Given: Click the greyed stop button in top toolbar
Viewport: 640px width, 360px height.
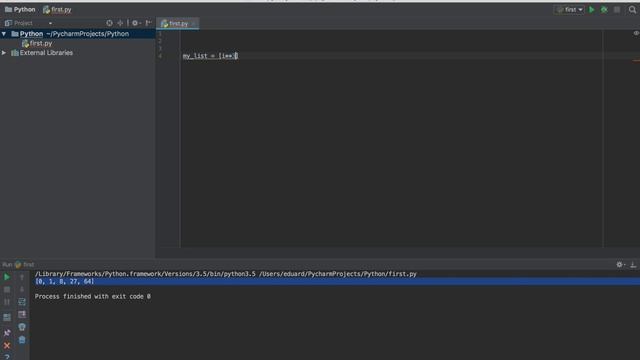Looking at the screenshot, I should click(x=617, y=9).
